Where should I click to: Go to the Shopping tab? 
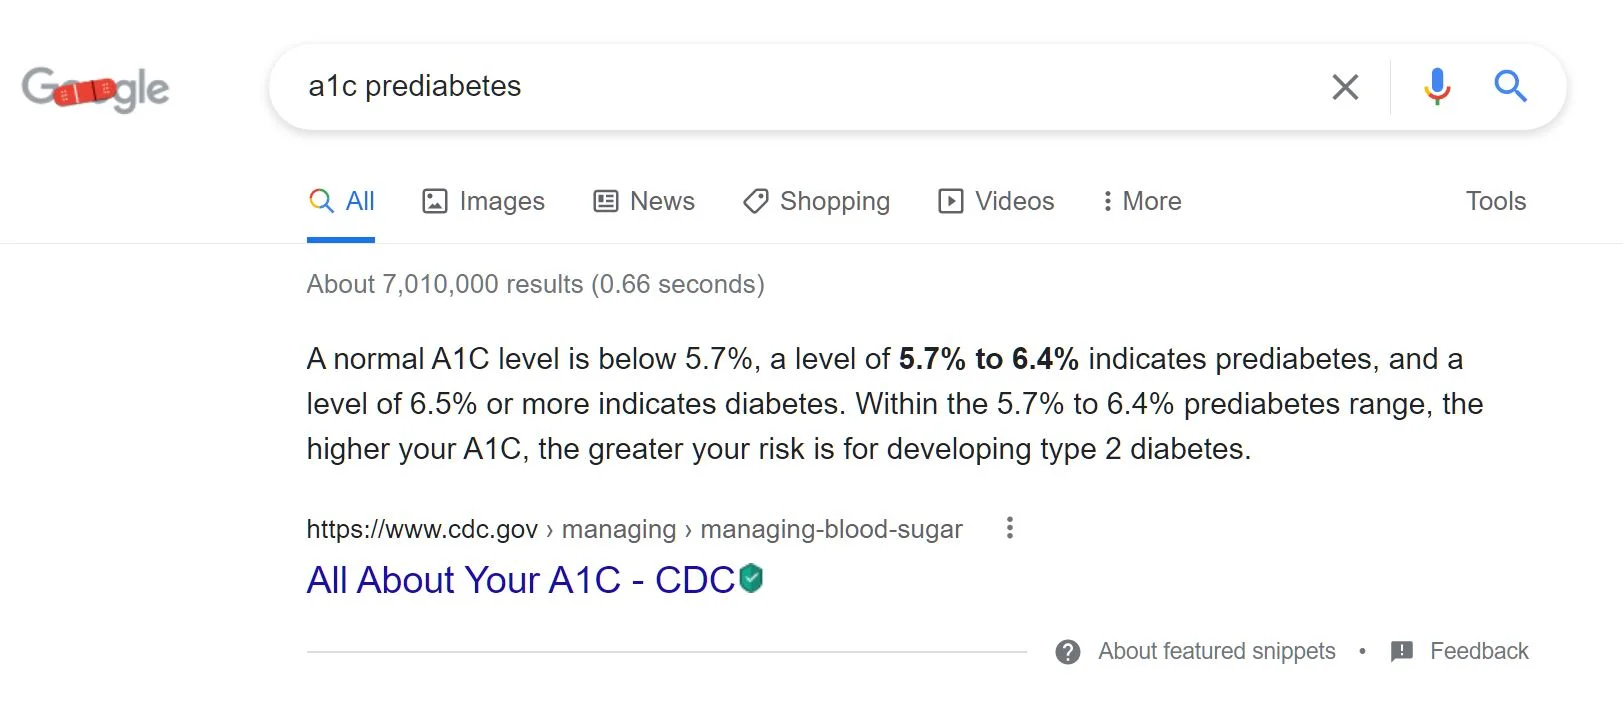coord(816,201)
